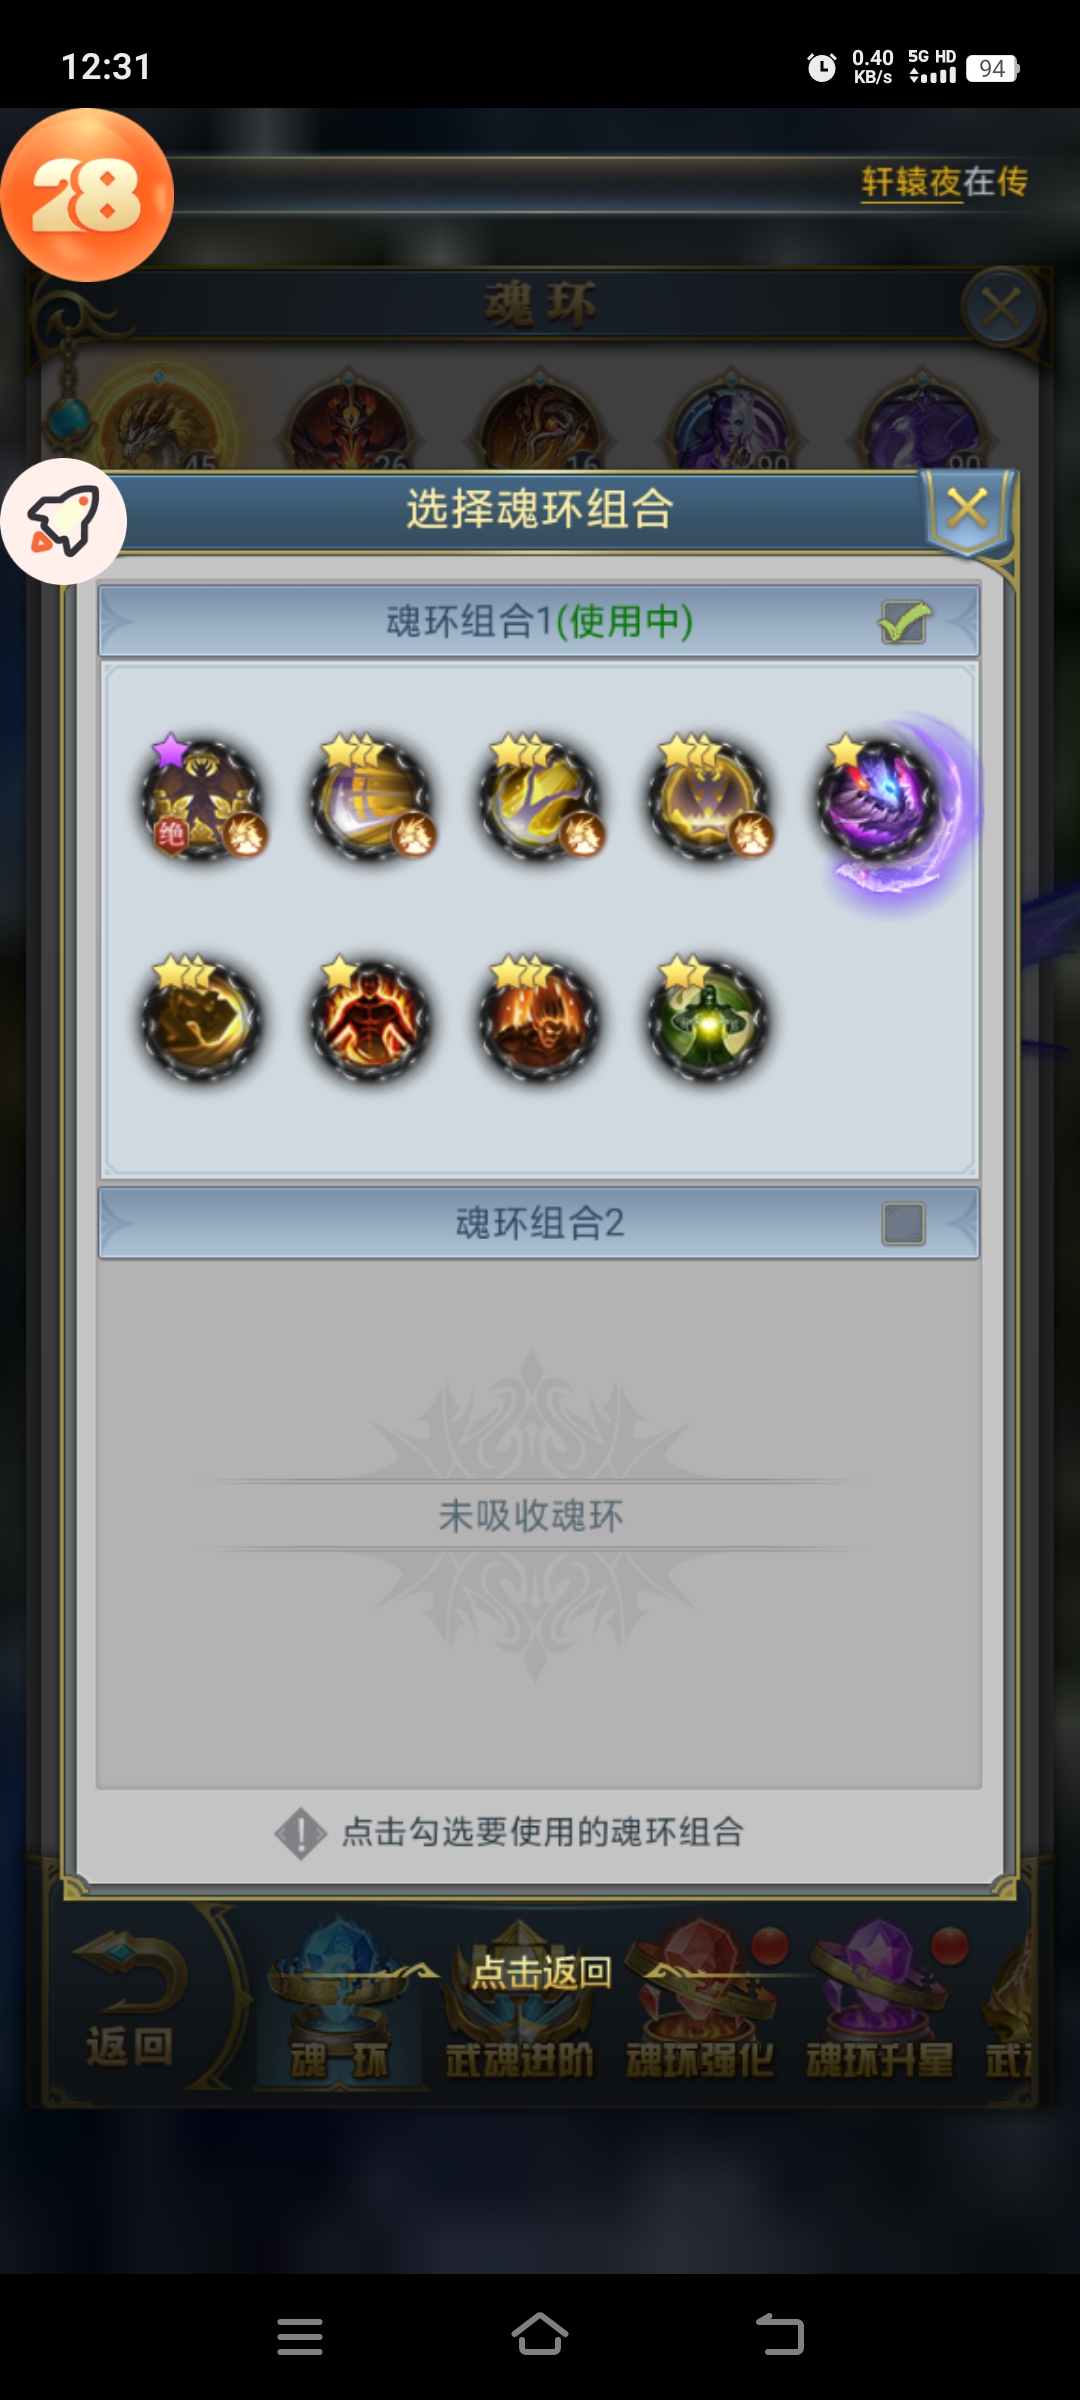
Task: Expand the 魂环组合2 header bar
Action: tap(539, 1223)
